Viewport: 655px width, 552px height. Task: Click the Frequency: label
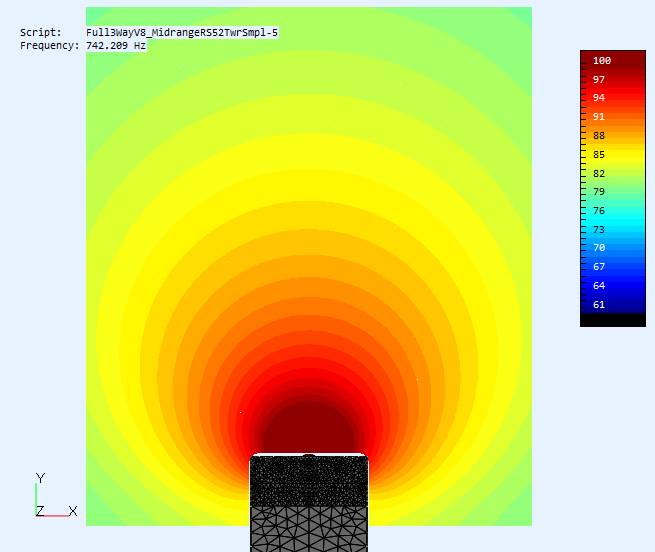[x=49, y=45]
